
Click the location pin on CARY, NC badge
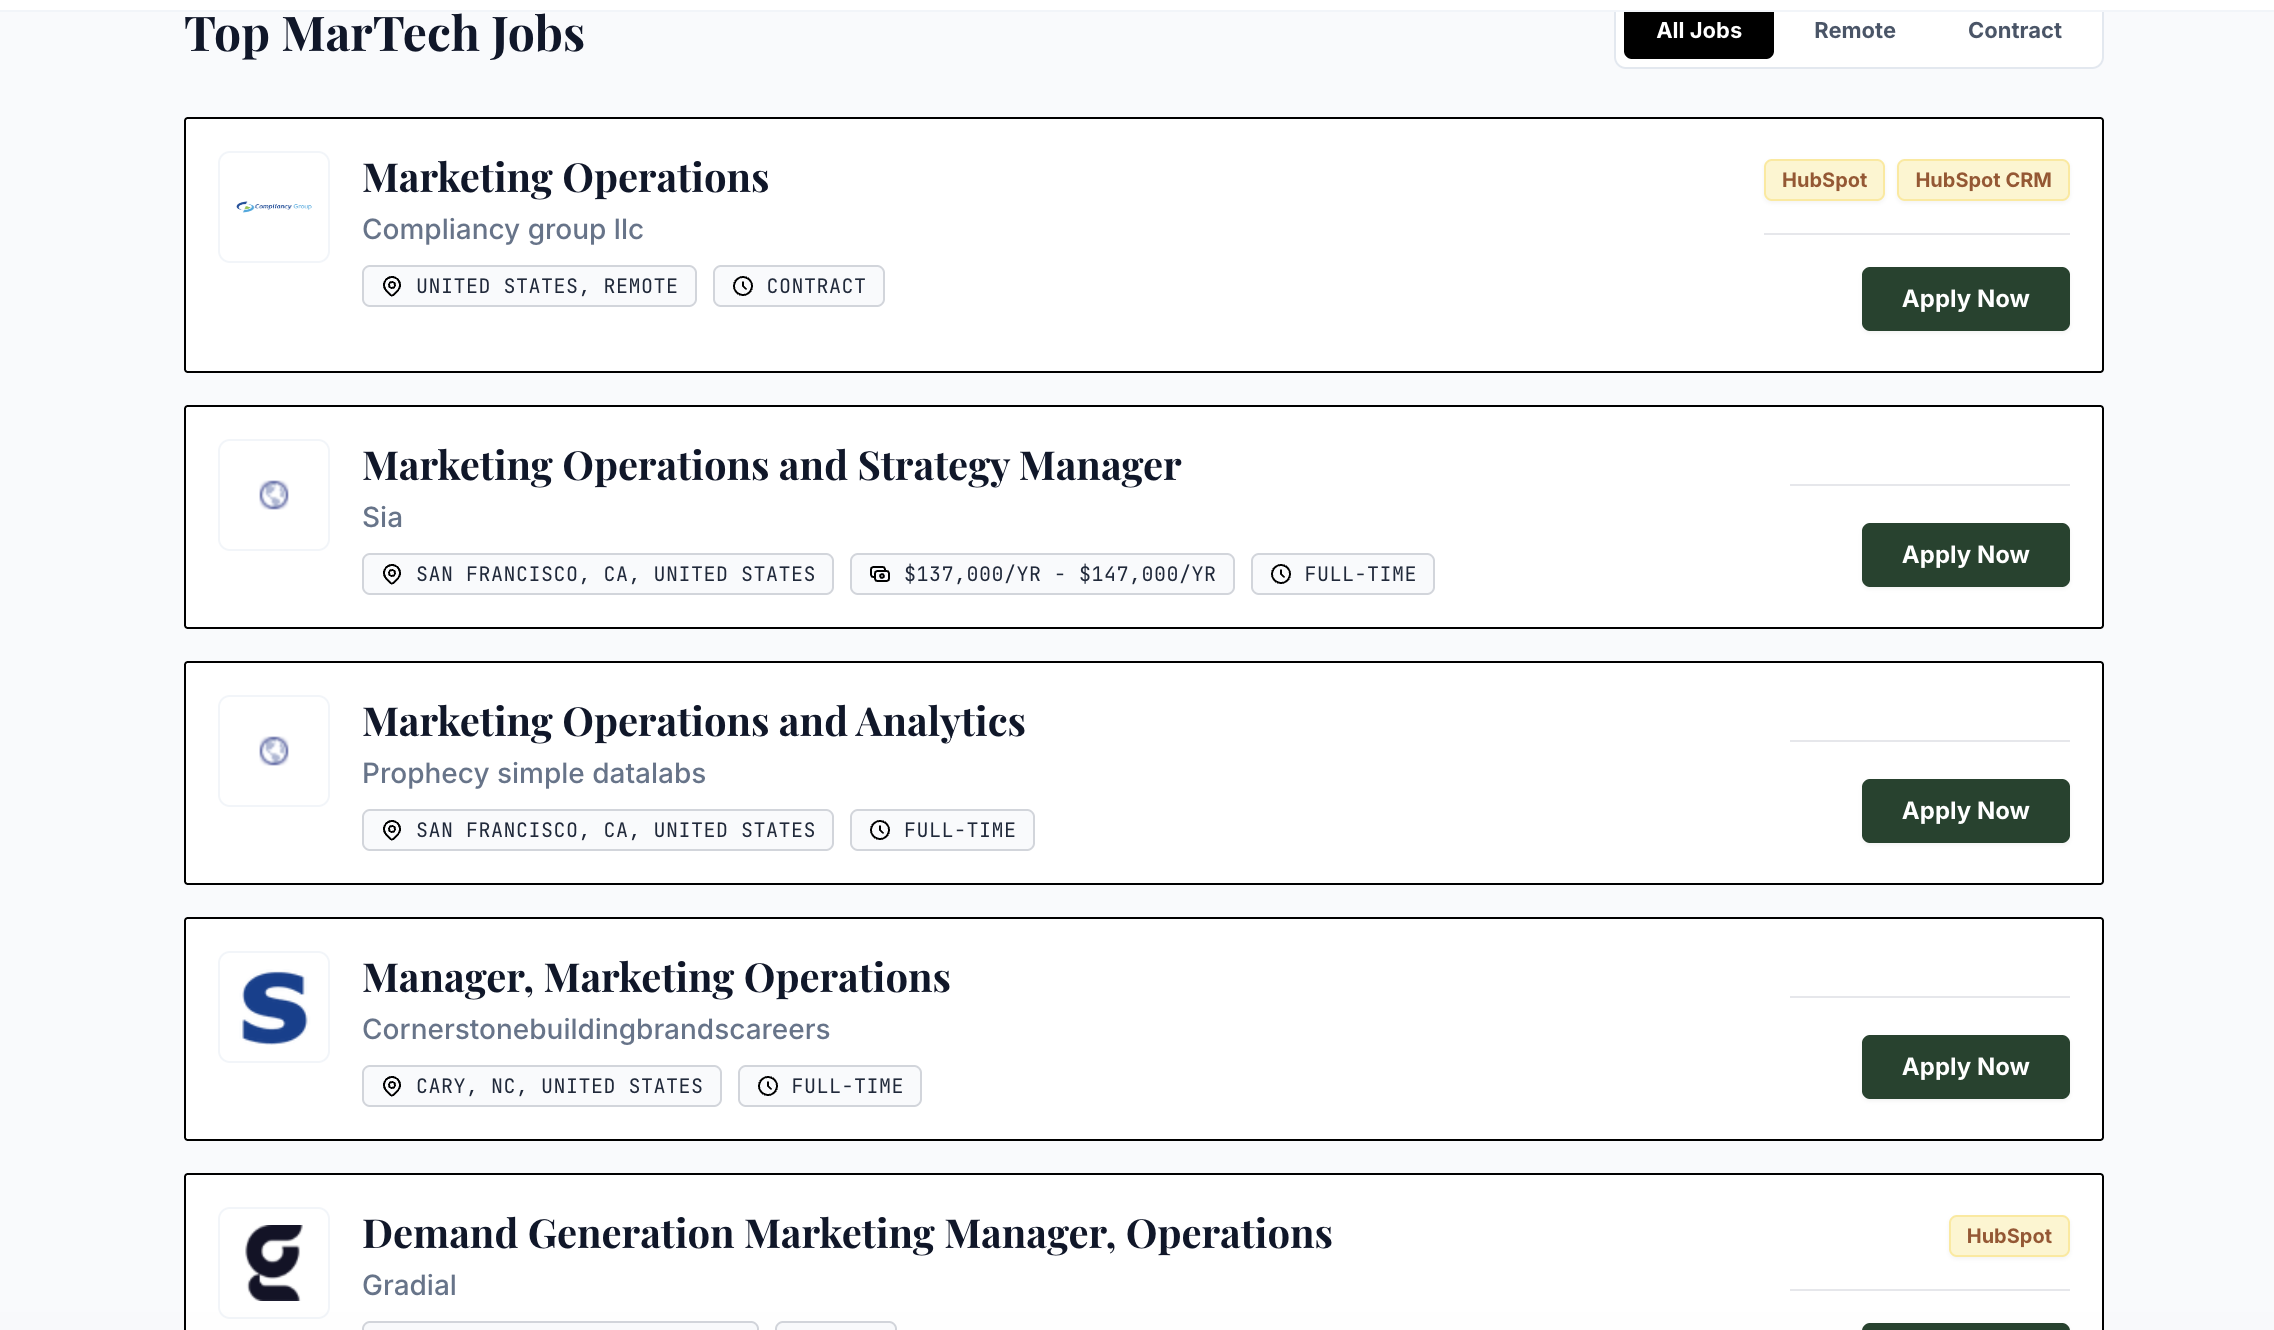pyautogui.click(x=391, y=1086)
